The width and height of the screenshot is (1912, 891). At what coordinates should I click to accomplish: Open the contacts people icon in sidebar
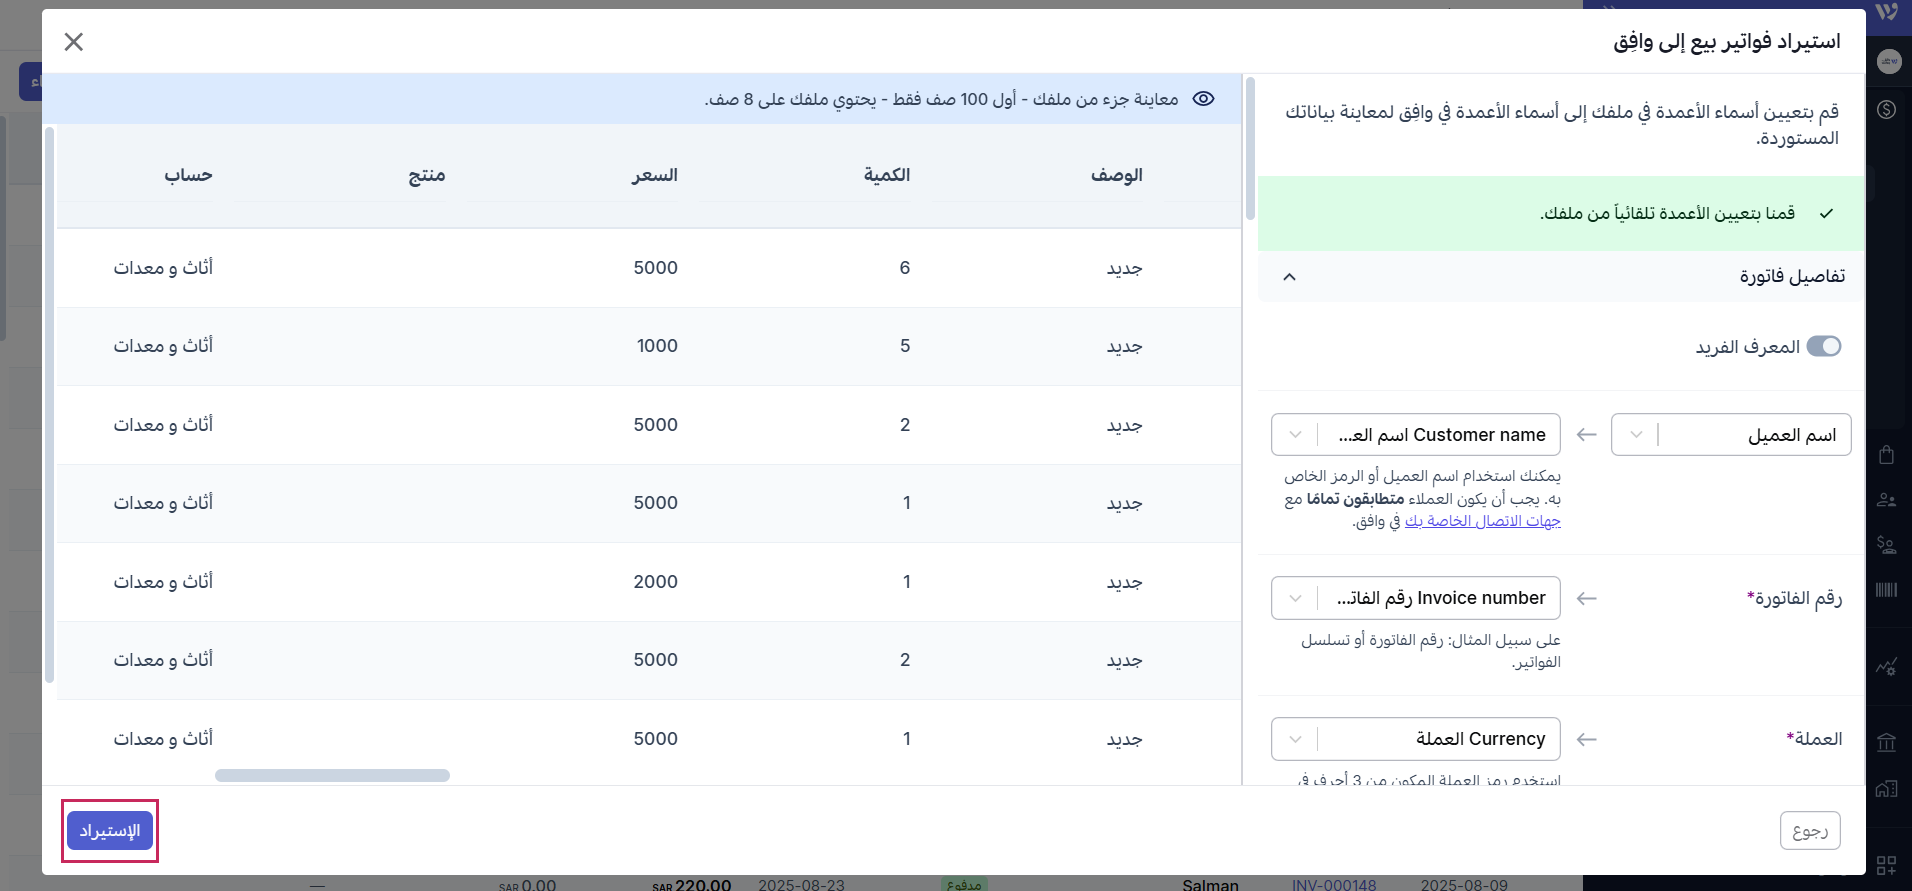click(x=1886, y=500)
